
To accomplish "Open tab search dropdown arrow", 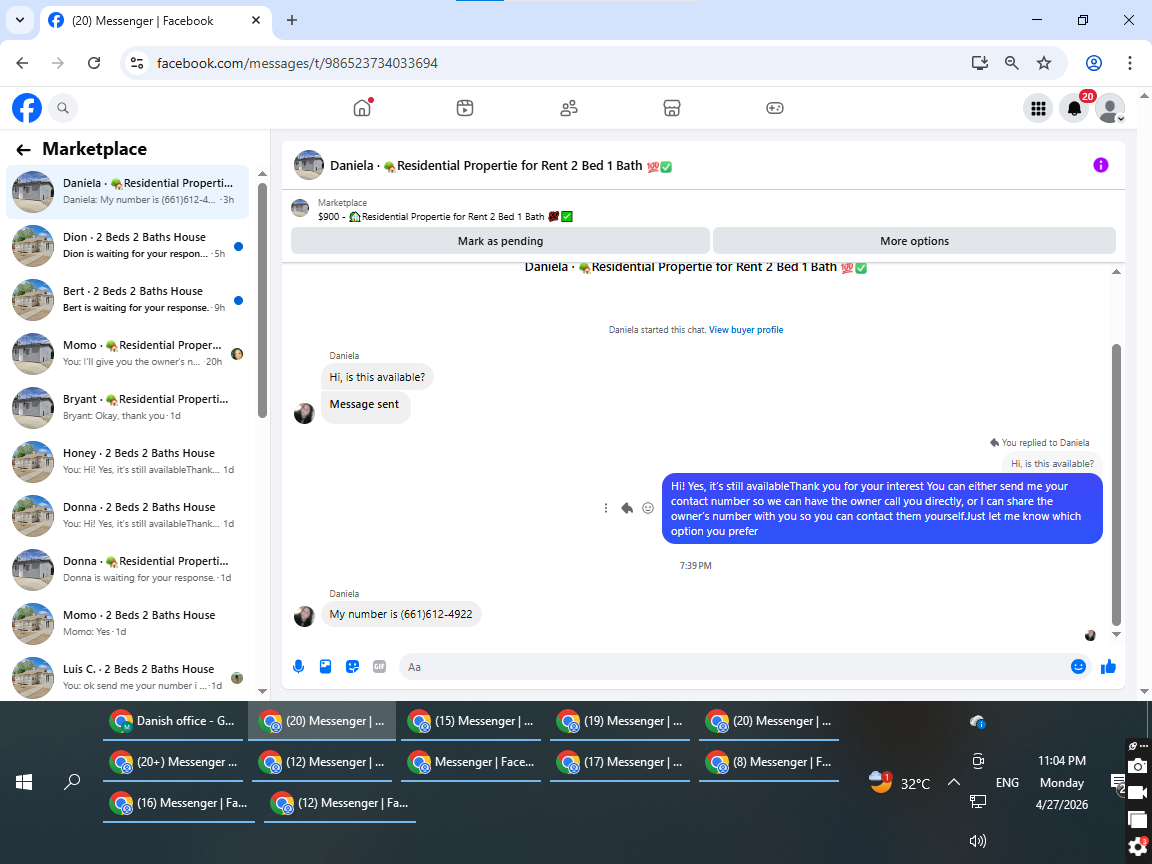I will tap(20, 21).
